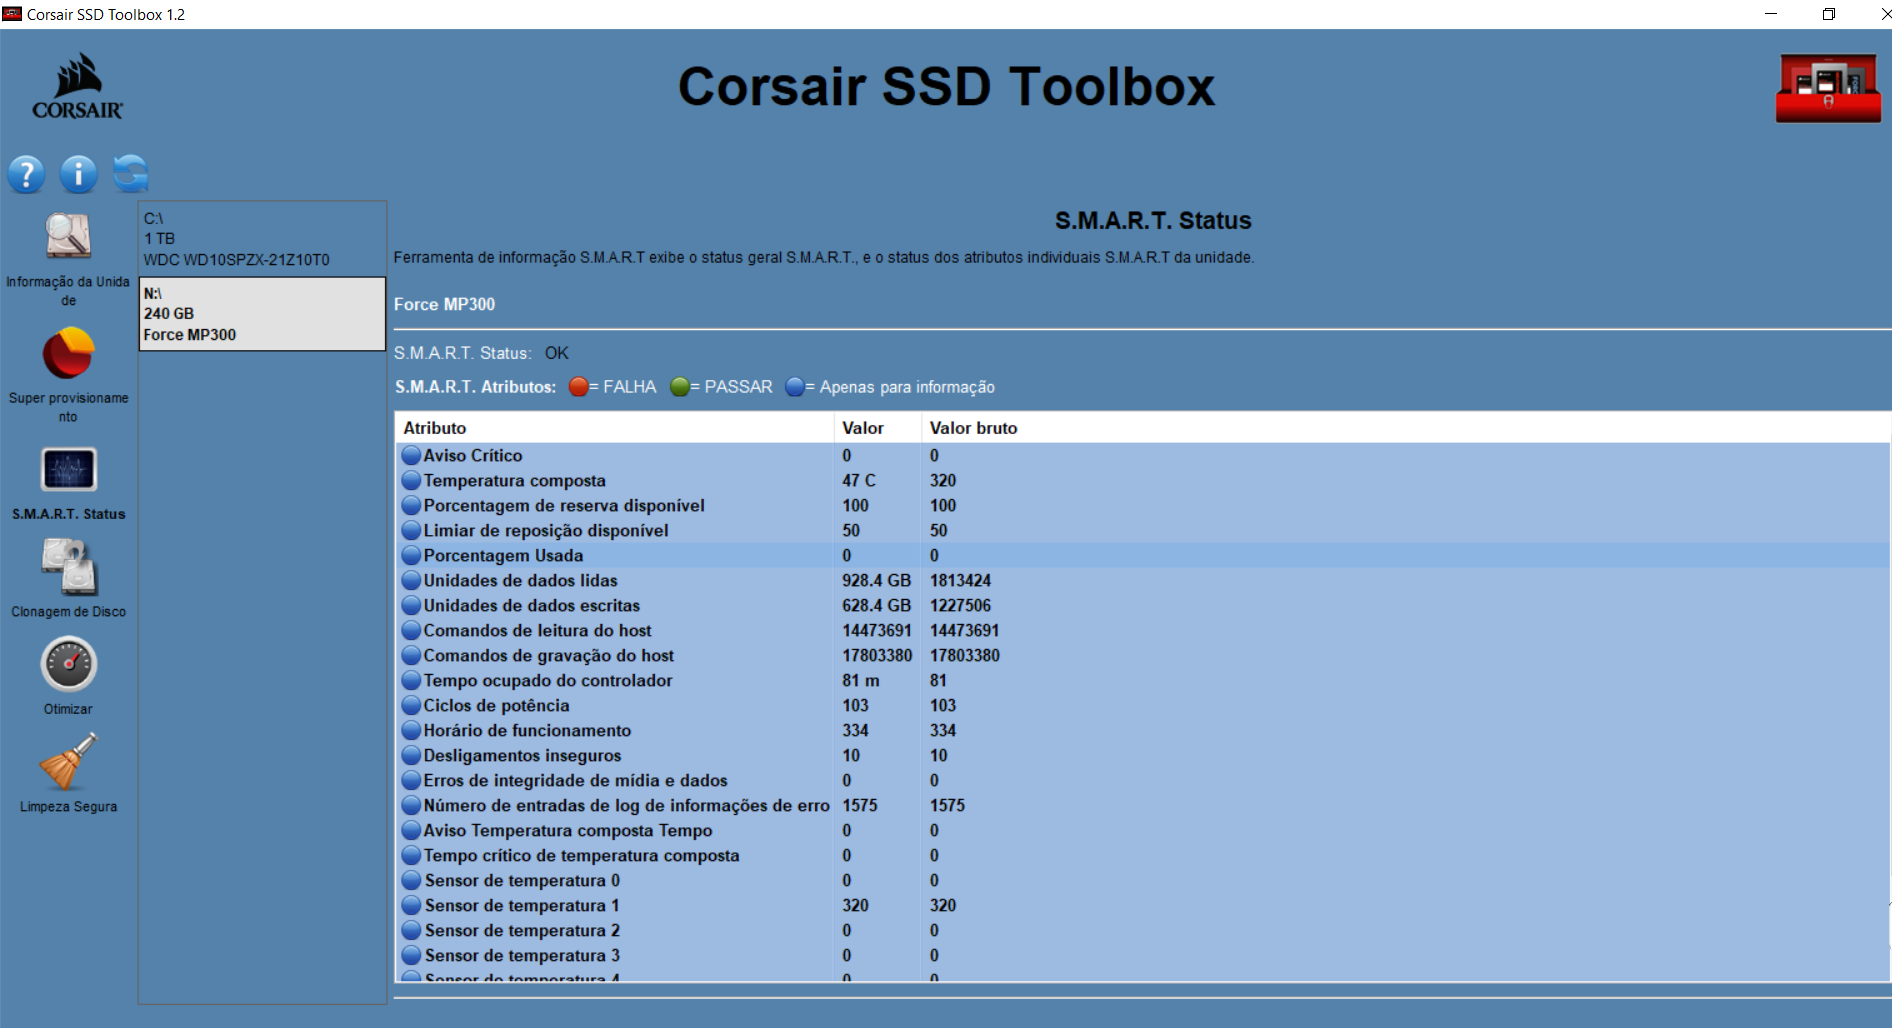Open the Clonagem de Disco icon
This screenshot has width=1892, height=1028.
[68, 567]
